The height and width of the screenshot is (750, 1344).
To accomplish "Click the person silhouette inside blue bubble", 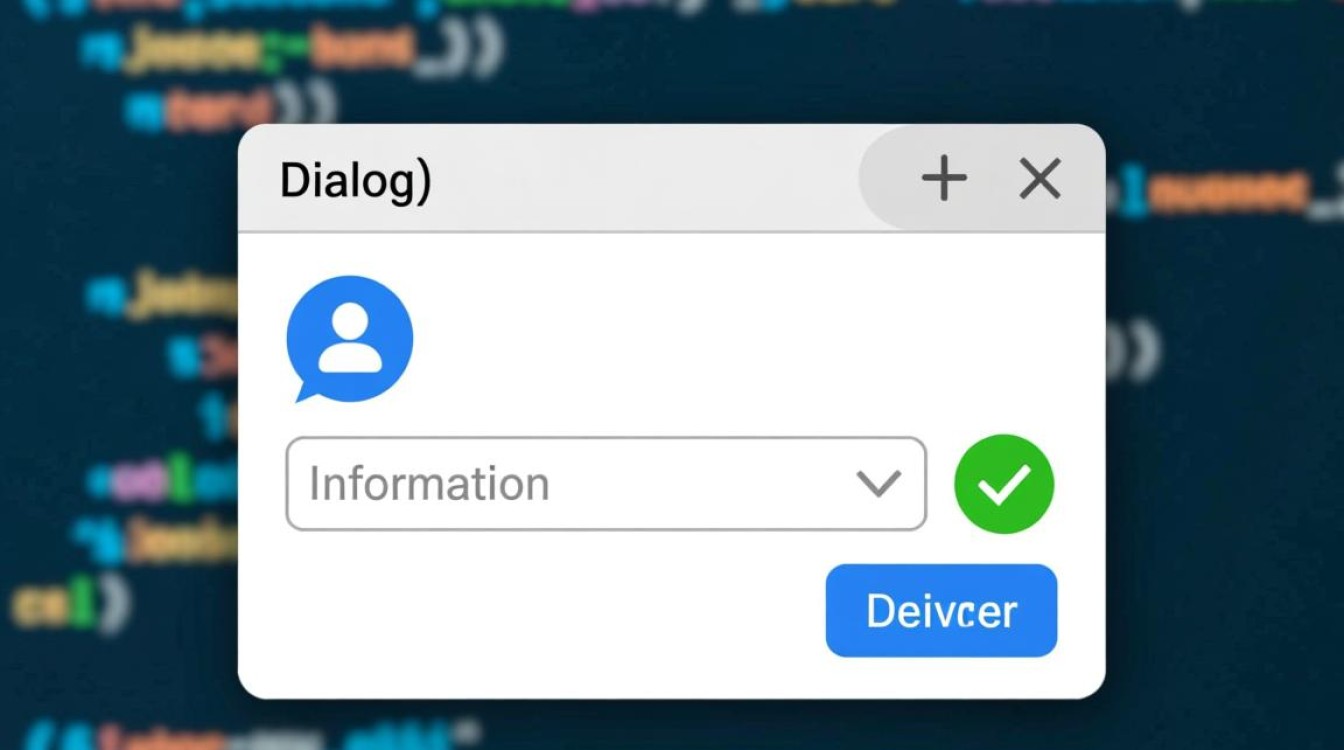I will [350, 338].
